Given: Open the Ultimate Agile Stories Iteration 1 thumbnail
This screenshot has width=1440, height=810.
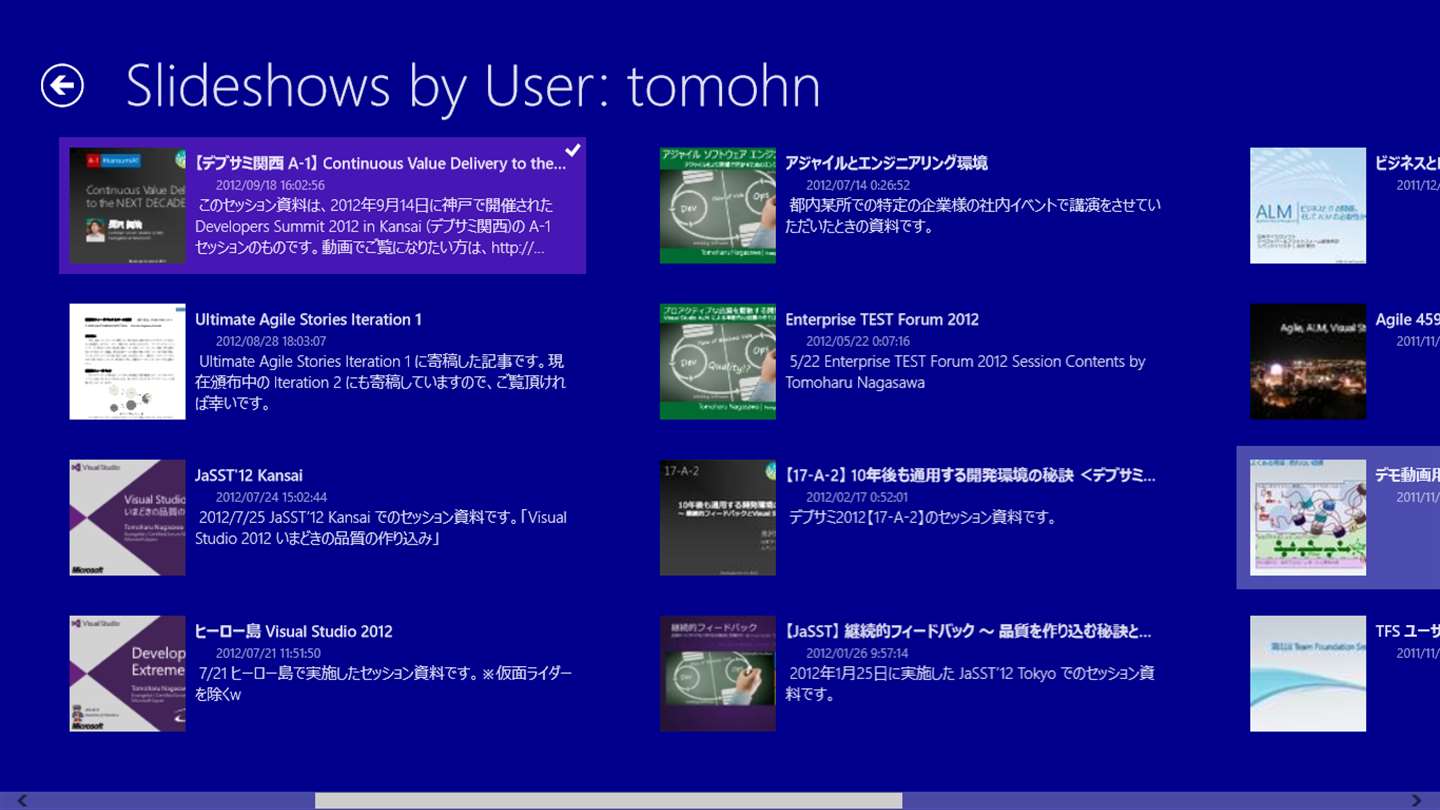Looking at the screenshot, I should click(127, 361).
